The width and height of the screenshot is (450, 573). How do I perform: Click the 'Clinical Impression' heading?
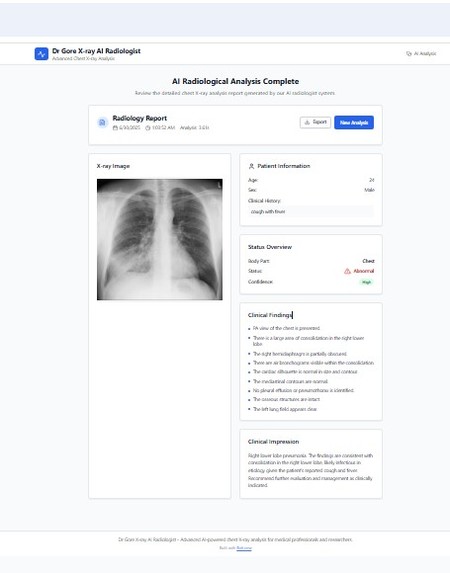click(x=273, y=441)
